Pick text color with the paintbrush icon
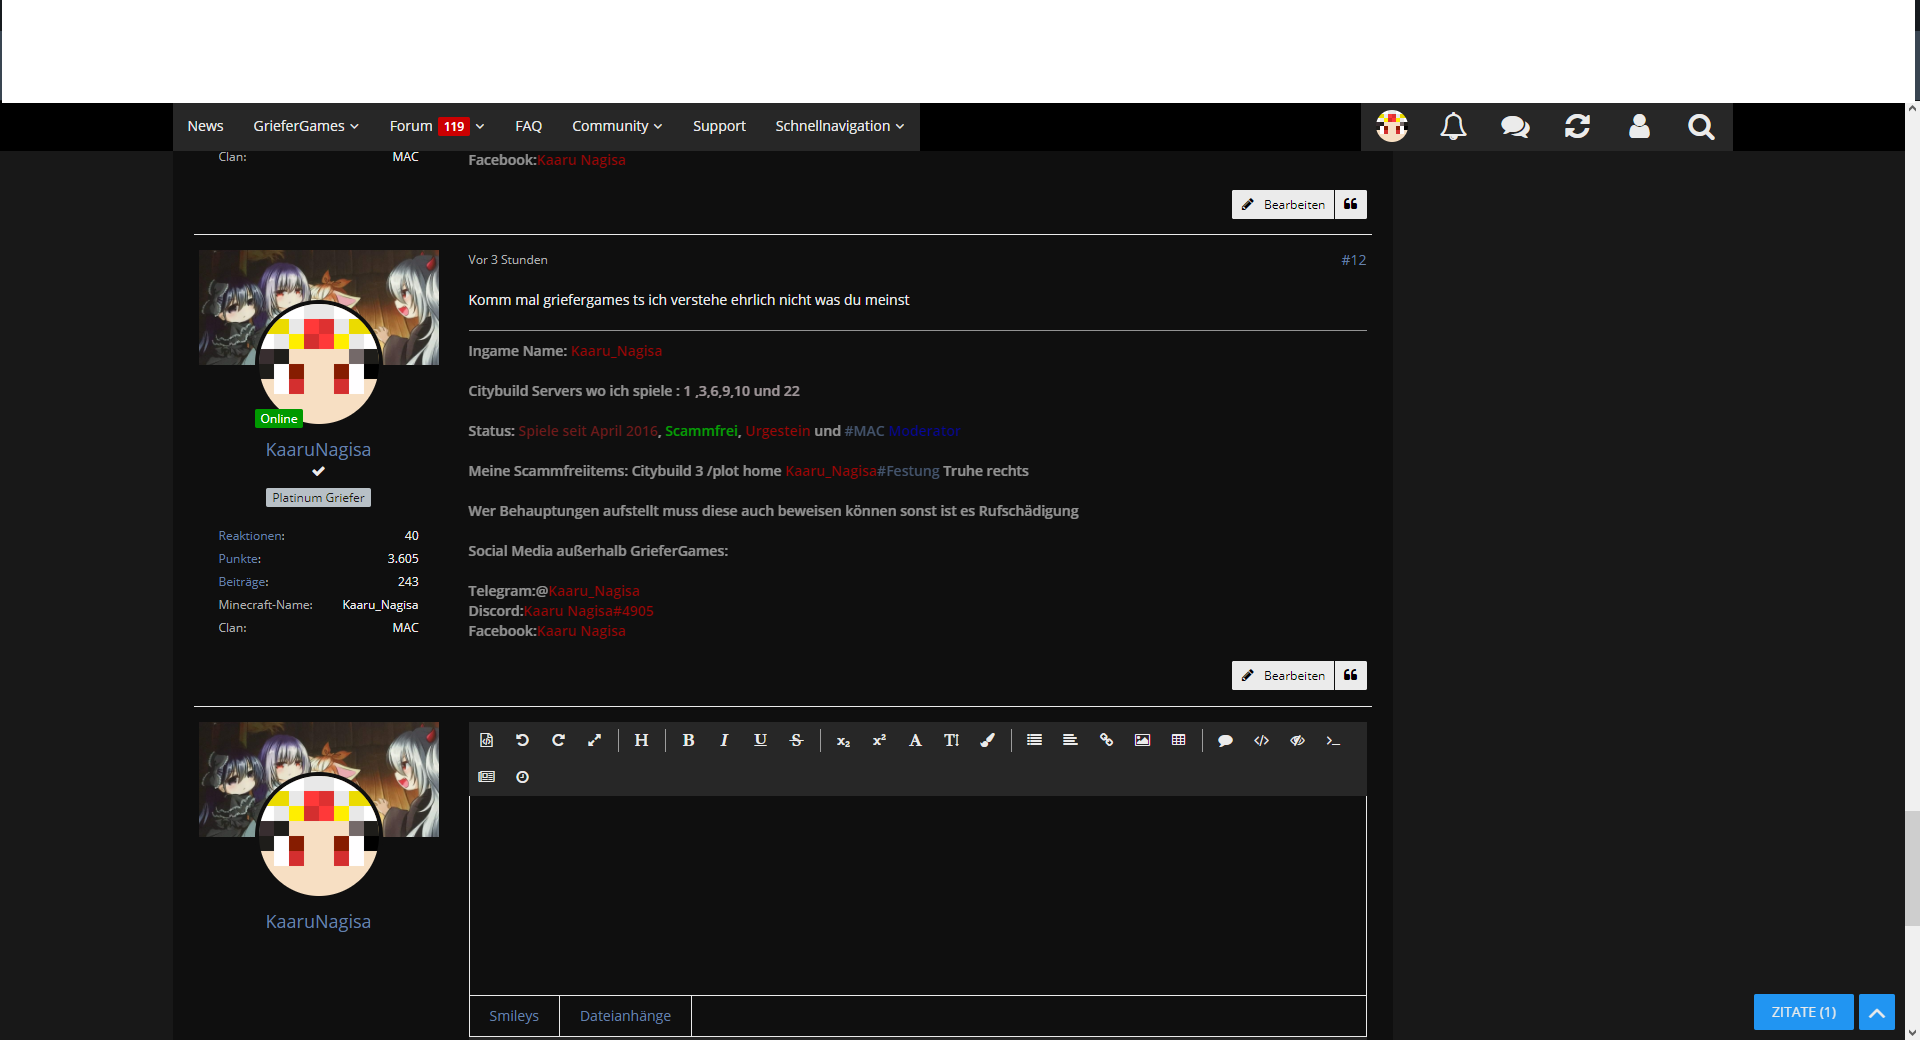 pyautogui.click(x=987, y=740)
